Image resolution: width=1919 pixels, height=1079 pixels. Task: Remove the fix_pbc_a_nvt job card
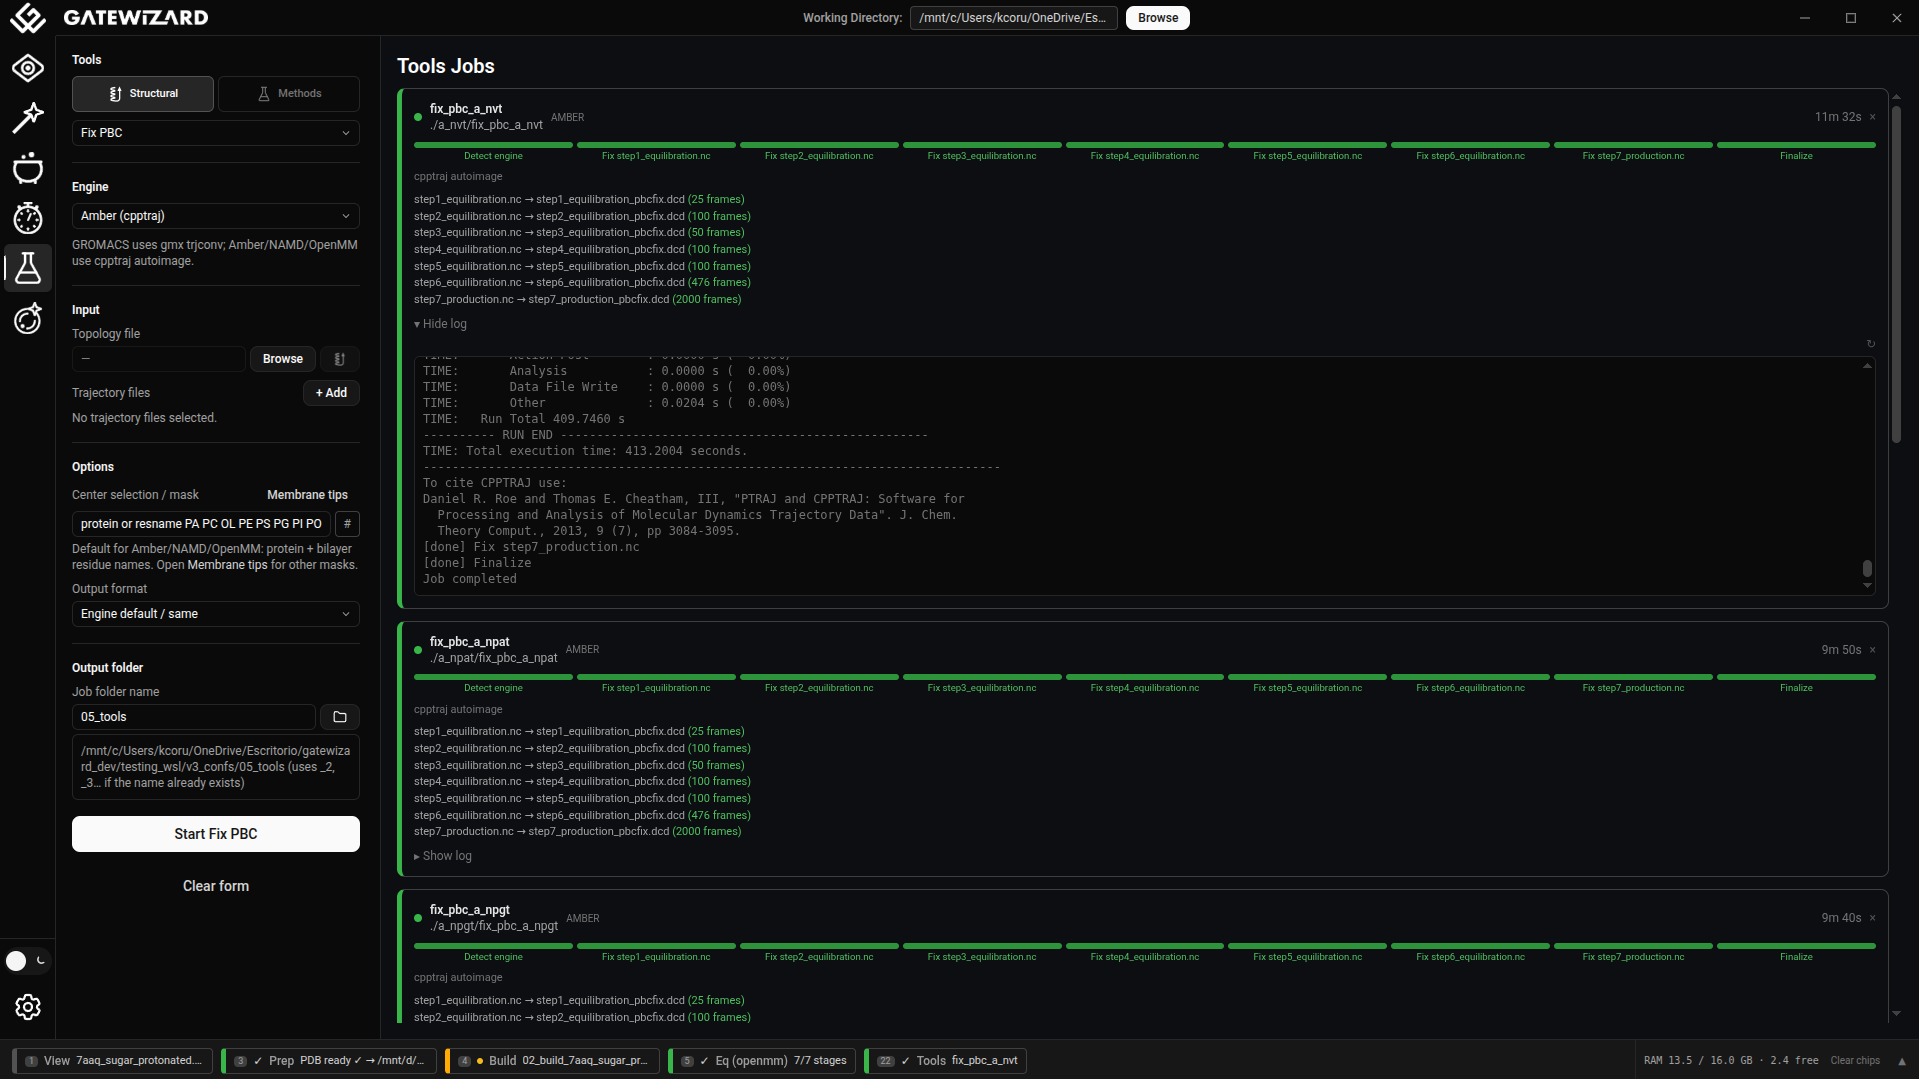1873,117
